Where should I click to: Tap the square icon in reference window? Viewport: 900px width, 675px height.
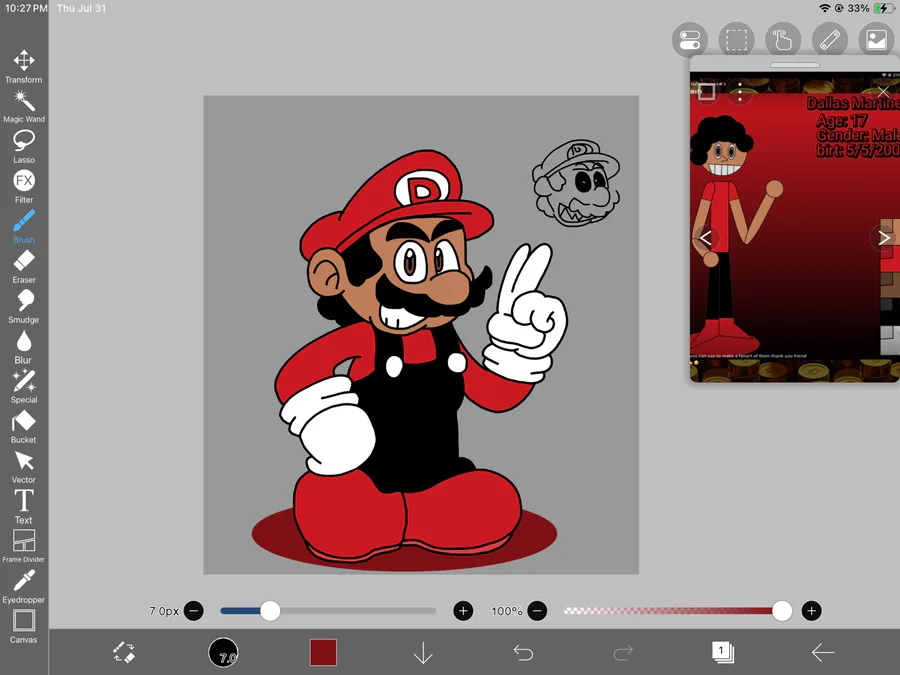point(707,92)
